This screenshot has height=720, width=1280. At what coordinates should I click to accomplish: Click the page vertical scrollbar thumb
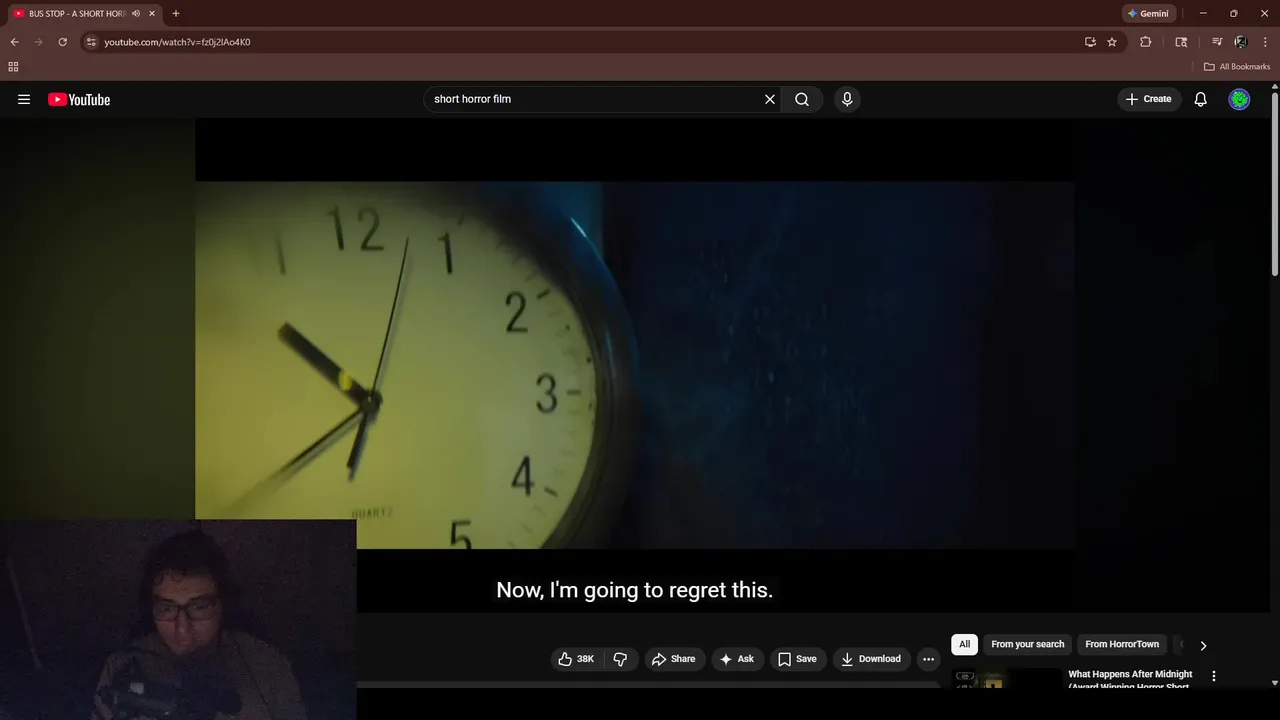coord(1275,182)
